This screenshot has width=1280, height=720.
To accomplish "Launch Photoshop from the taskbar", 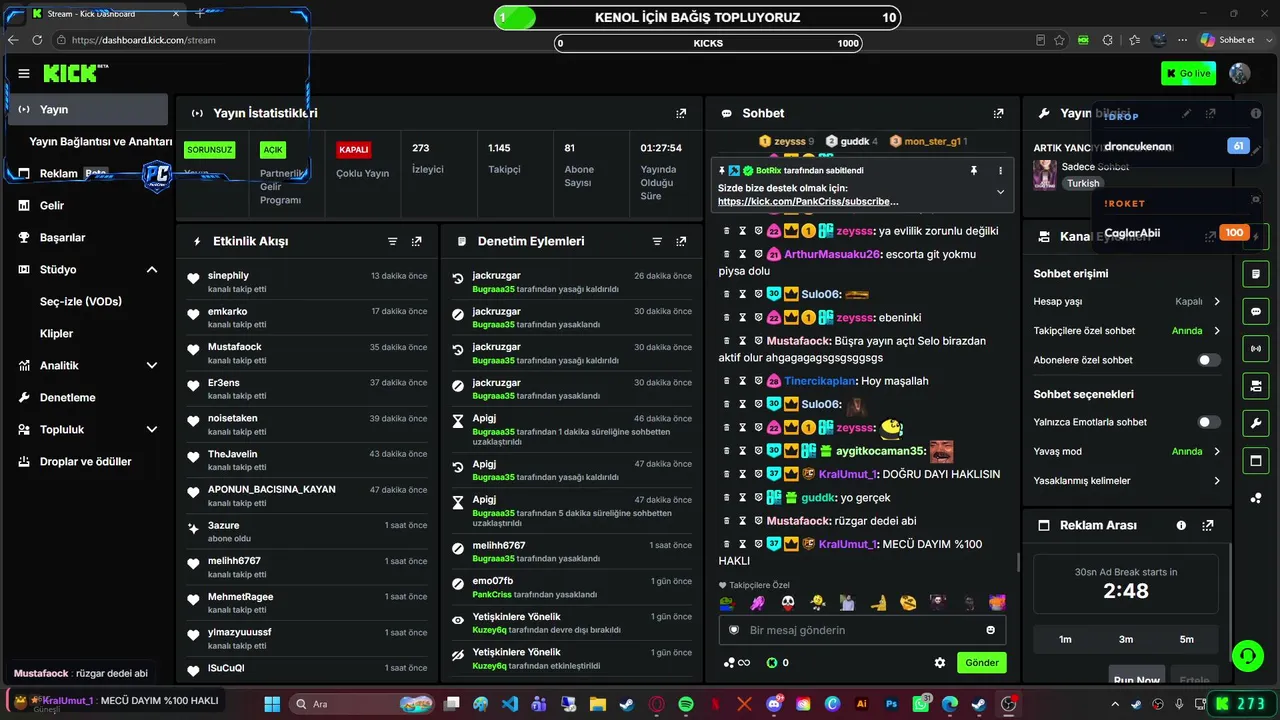I will 891,704.
